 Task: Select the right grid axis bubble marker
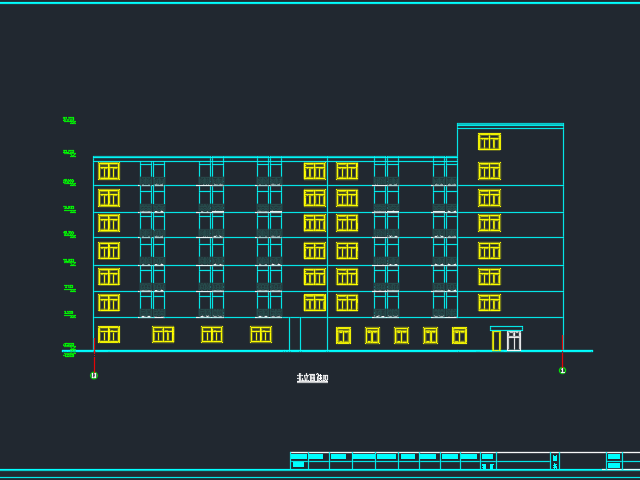(x=562, y=371)
